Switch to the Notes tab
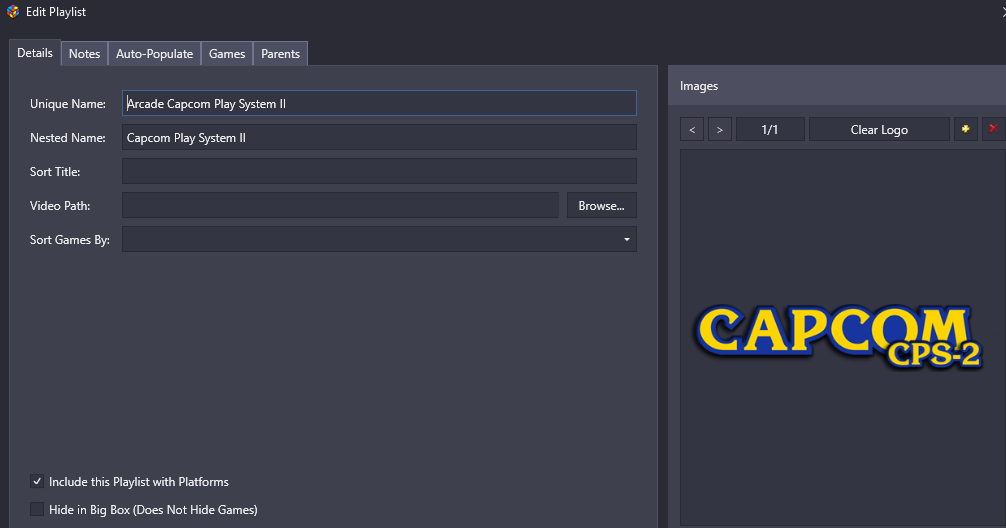1006x528 pixels. click(85, 54)
